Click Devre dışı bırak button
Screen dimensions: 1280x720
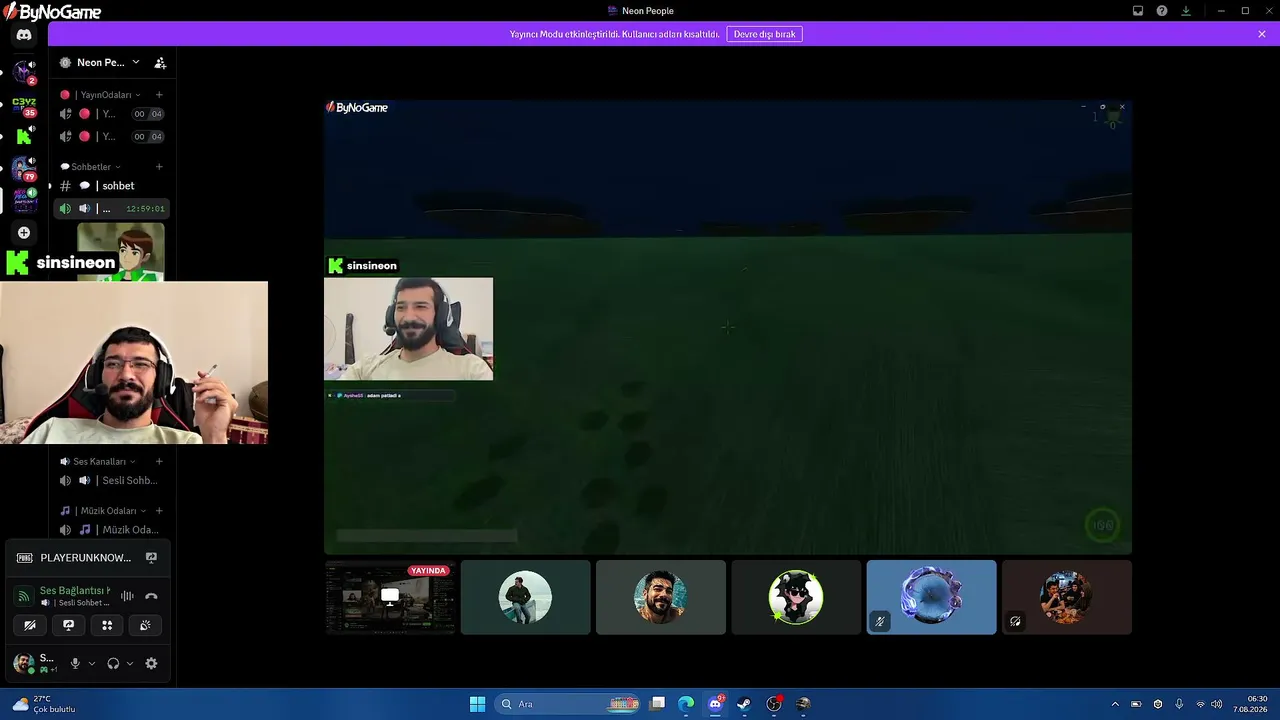pyautogui.click(x=764, y=34)
